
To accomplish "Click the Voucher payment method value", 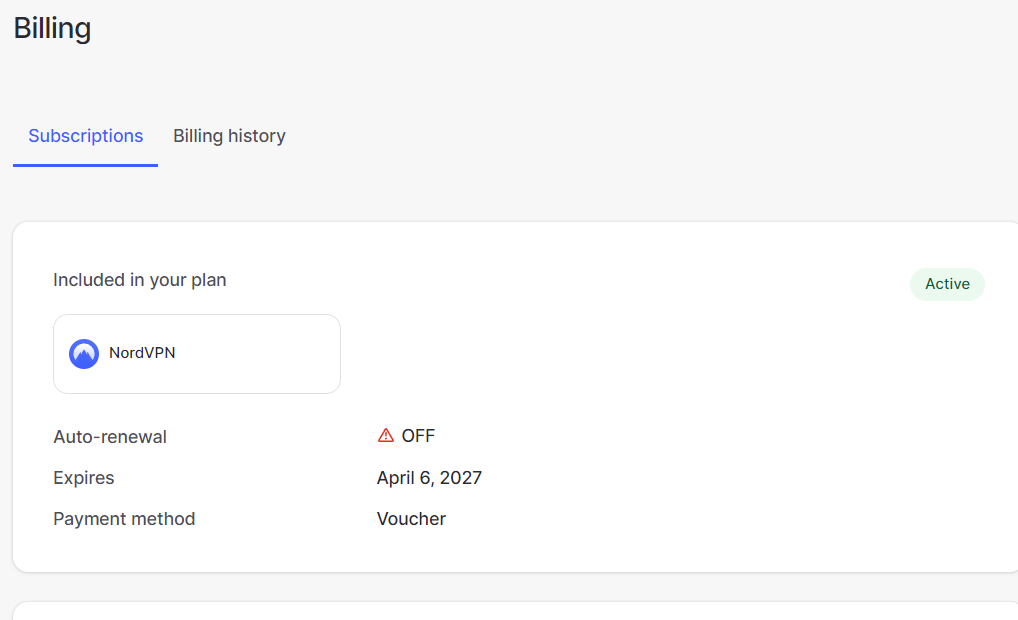I will pyautogui.click(x=411, y=519).
